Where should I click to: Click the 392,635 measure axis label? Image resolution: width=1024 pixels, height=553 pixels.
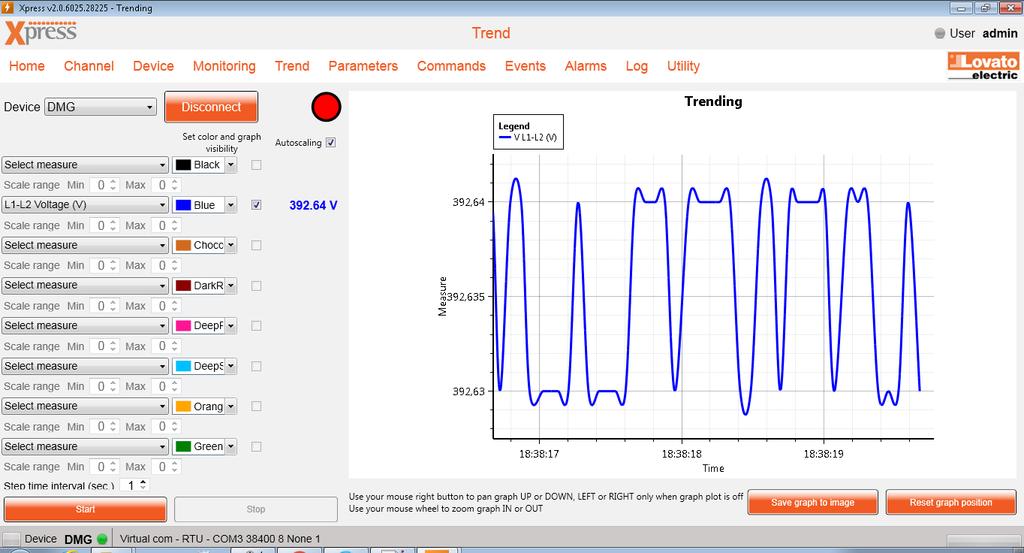466,297
